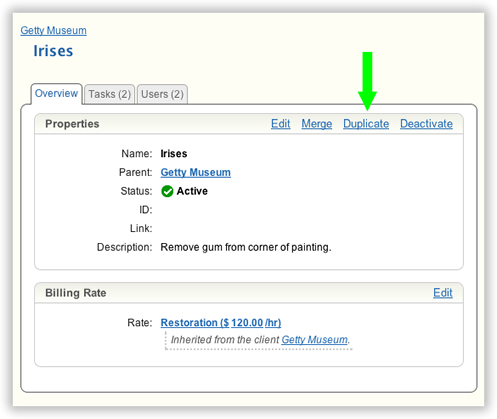Open the Getty Museum breadcrumb link at top
Image resolution: width=497 pixels, height=419 pixels.
[54, 30]
